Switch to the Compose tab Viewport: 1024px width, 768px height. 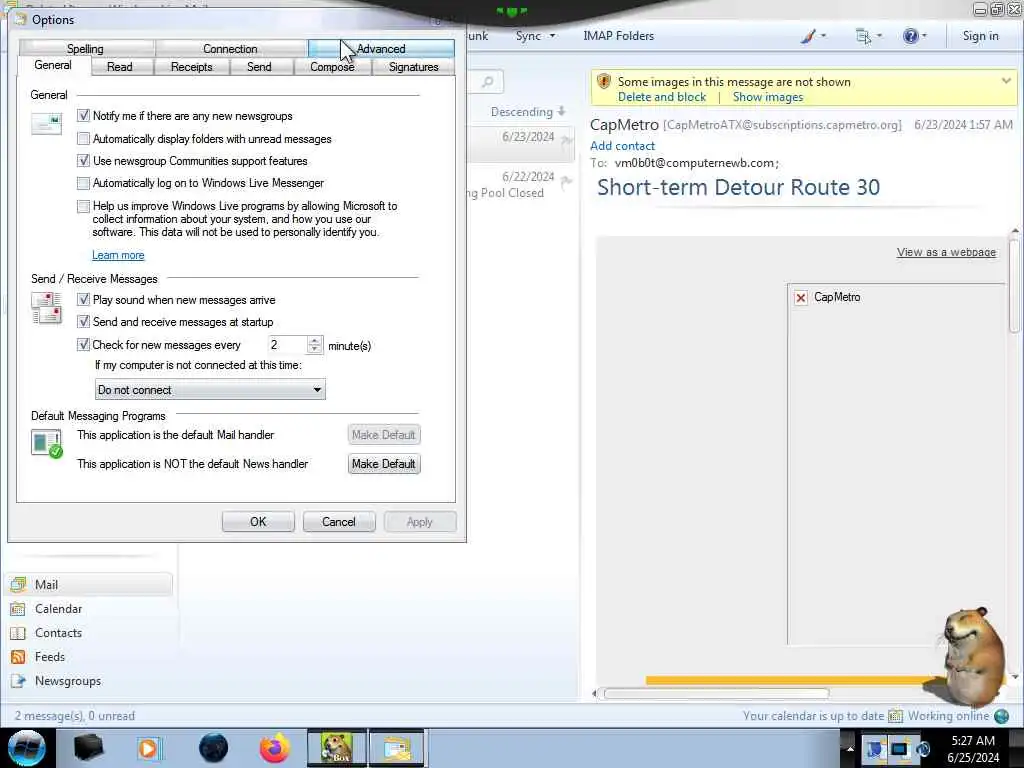click(332, 67)
